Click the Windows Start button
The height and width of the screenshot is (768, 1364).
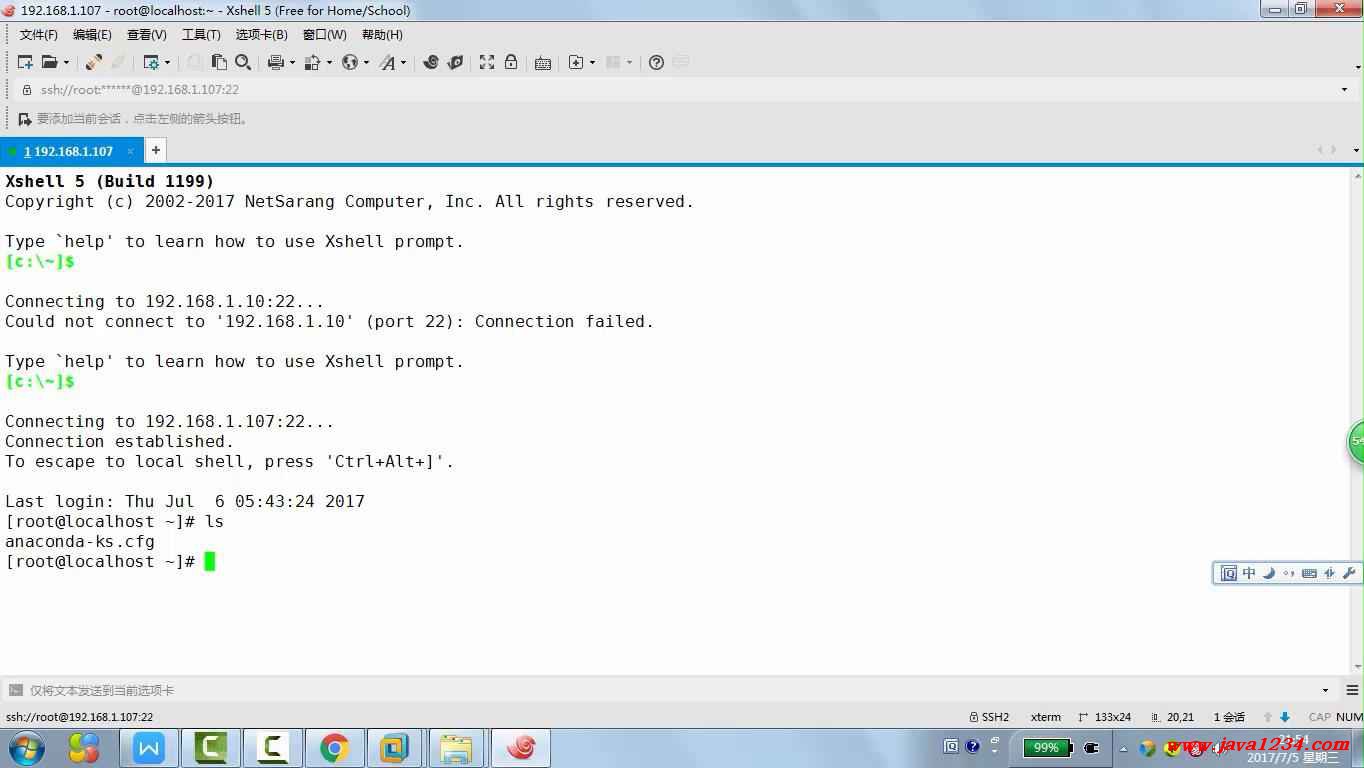click(26, 748)
